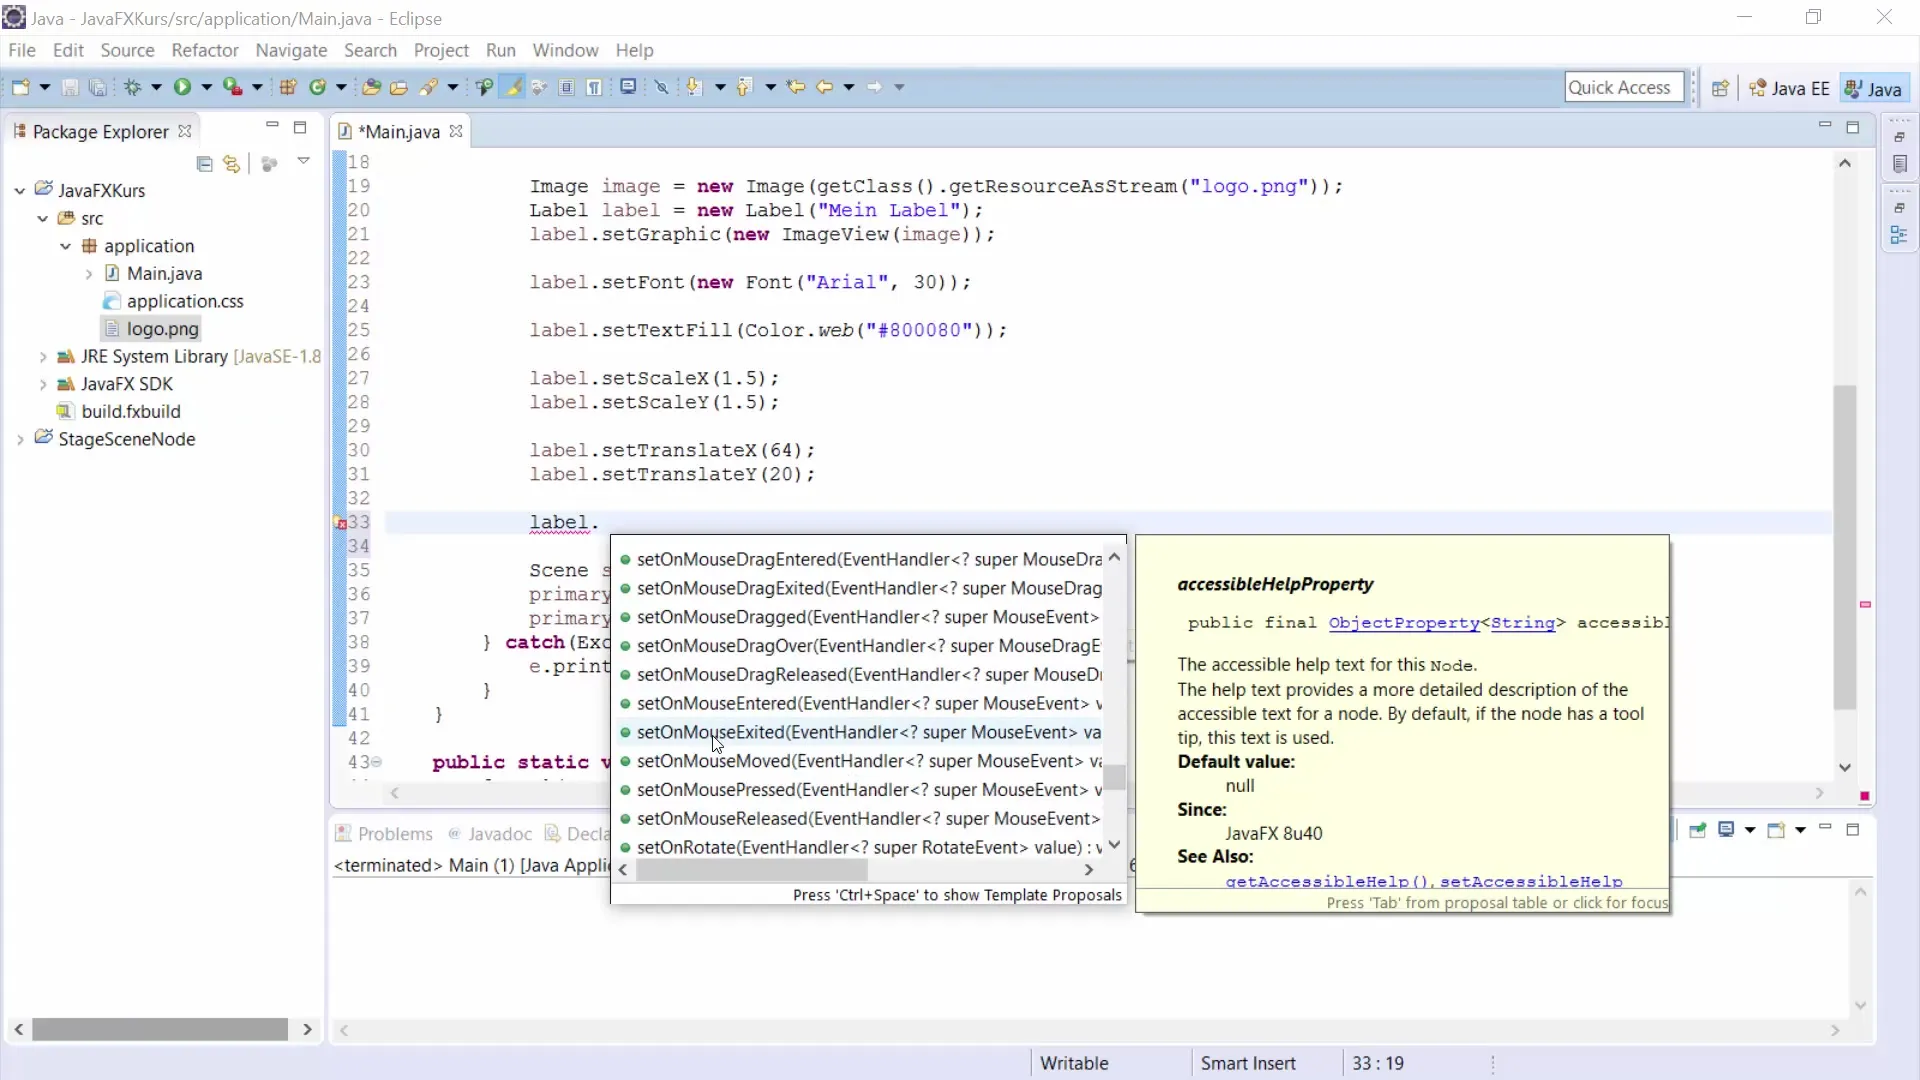Expand the Main.java tree node
Screen dimensions: 1920x1080
[x=88, y=273]
